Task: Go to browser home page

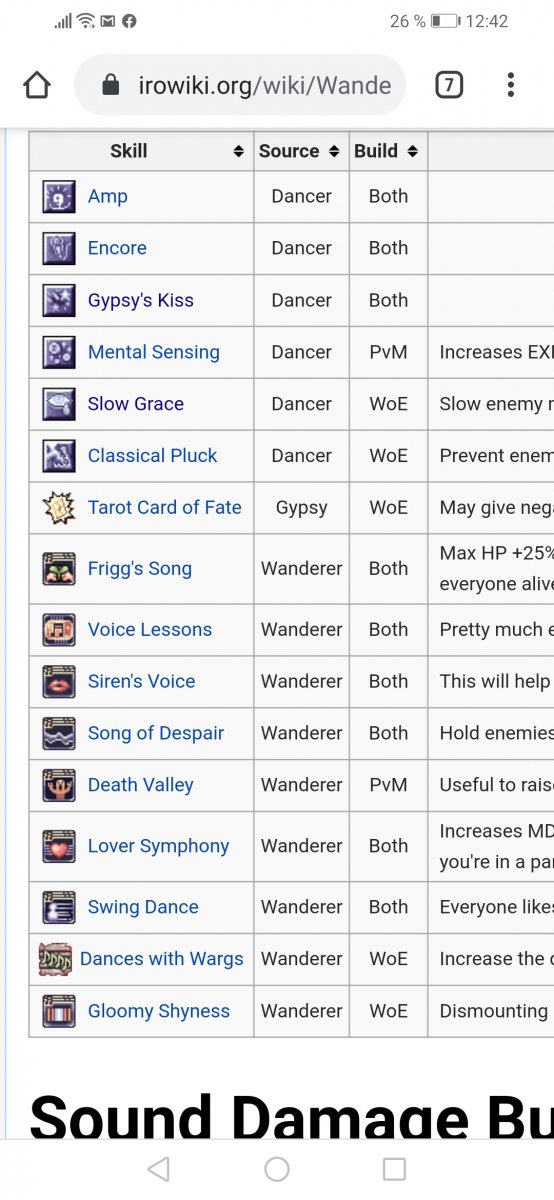Action: (37, 86)
